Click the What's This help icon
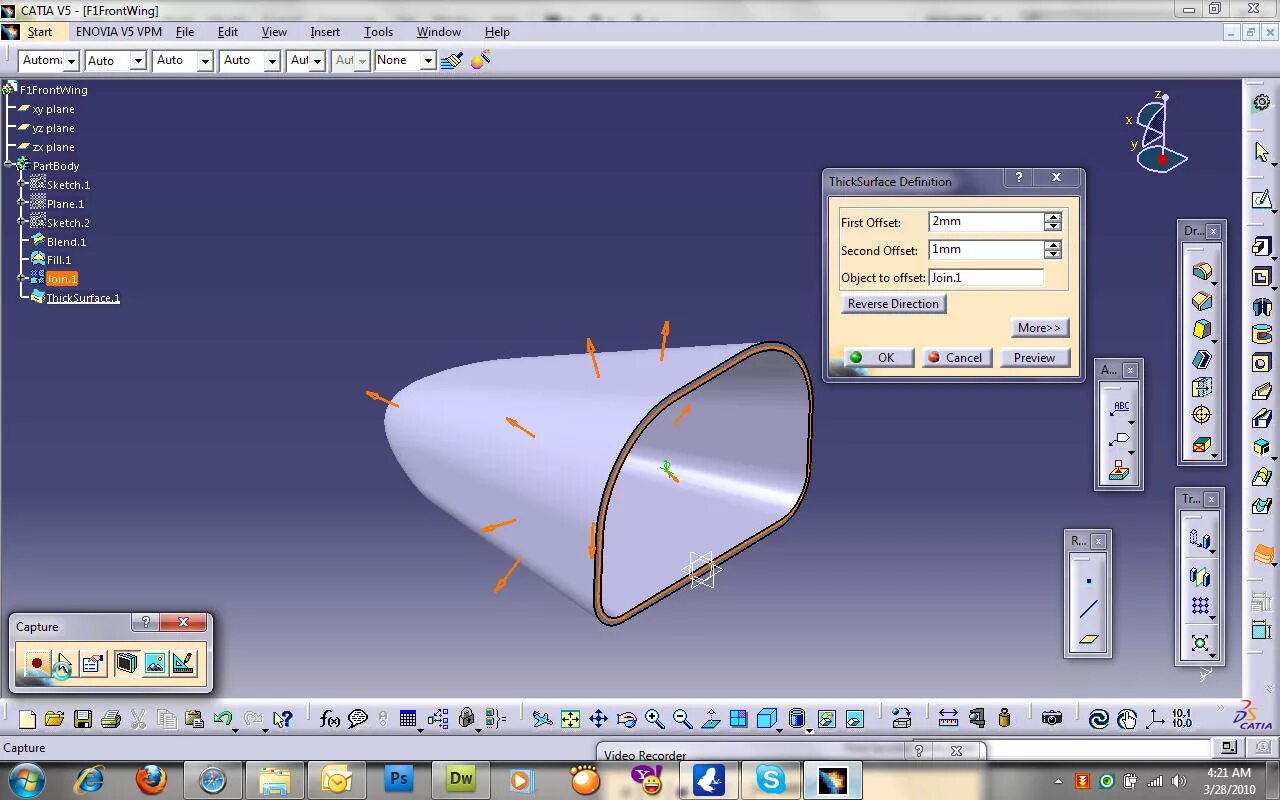This screenshot has width=1280, height=800. [x=283, y=719]
